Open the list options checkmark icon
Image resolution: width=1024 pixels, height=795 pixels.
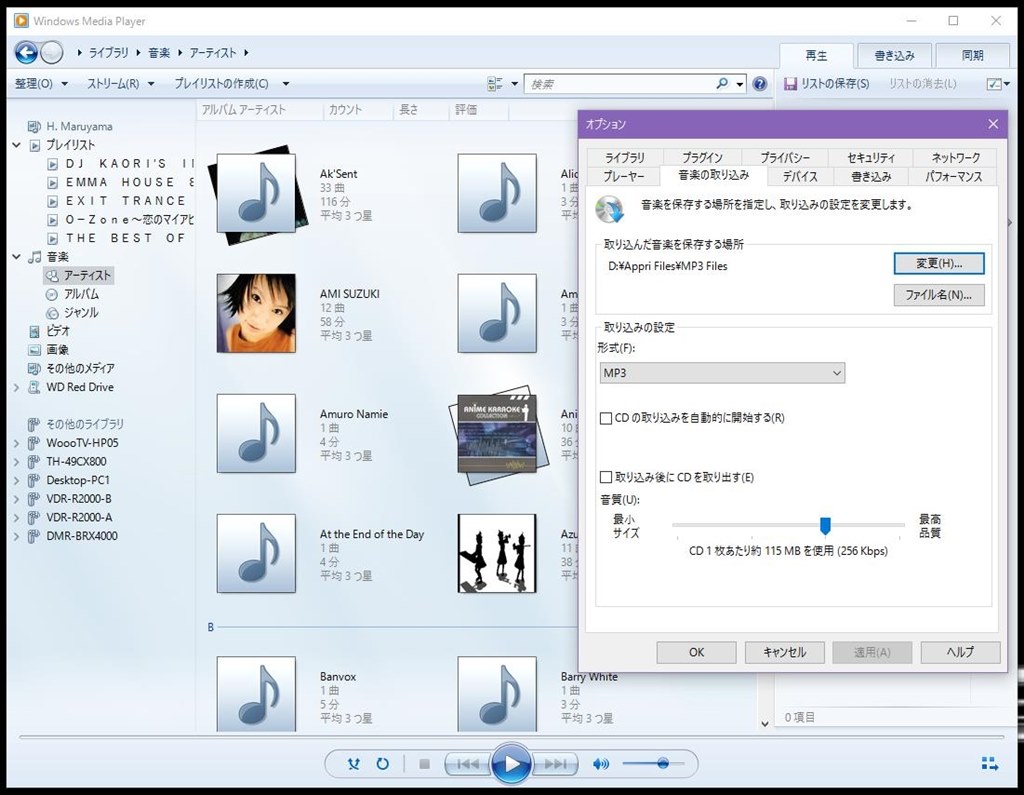coord(994,84)
